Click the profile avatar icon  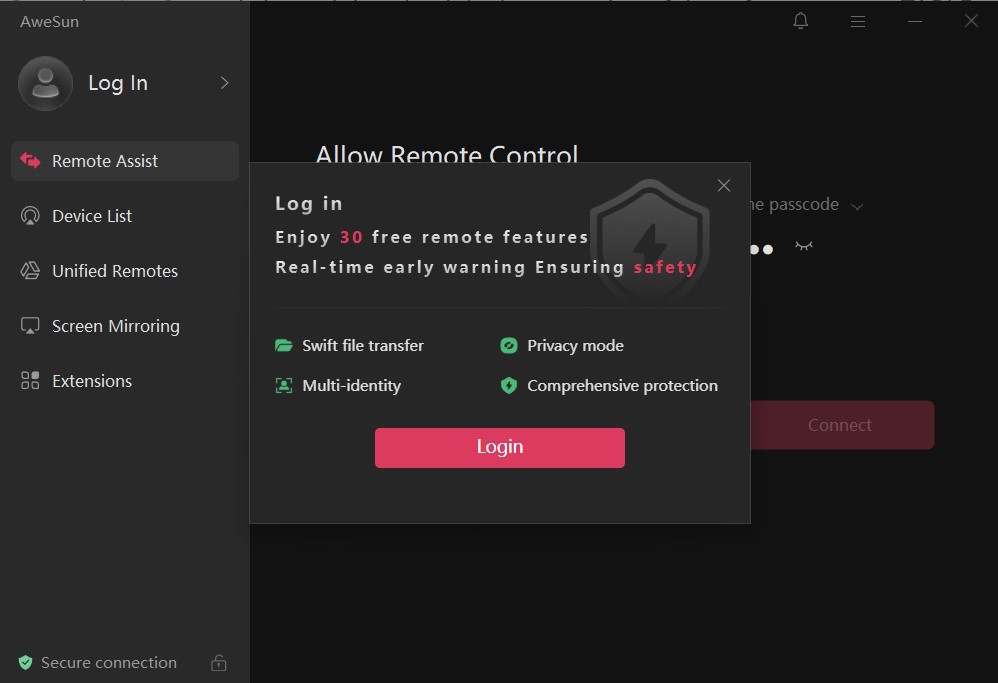(x=45, y=83)
